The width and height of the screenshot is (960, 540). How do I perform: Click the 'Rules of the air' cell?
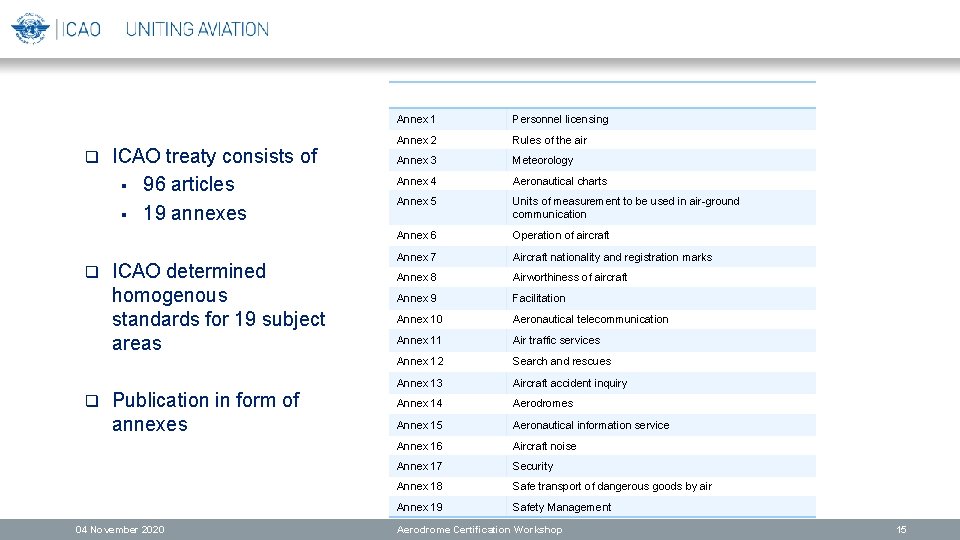click(x=661, y=140)
